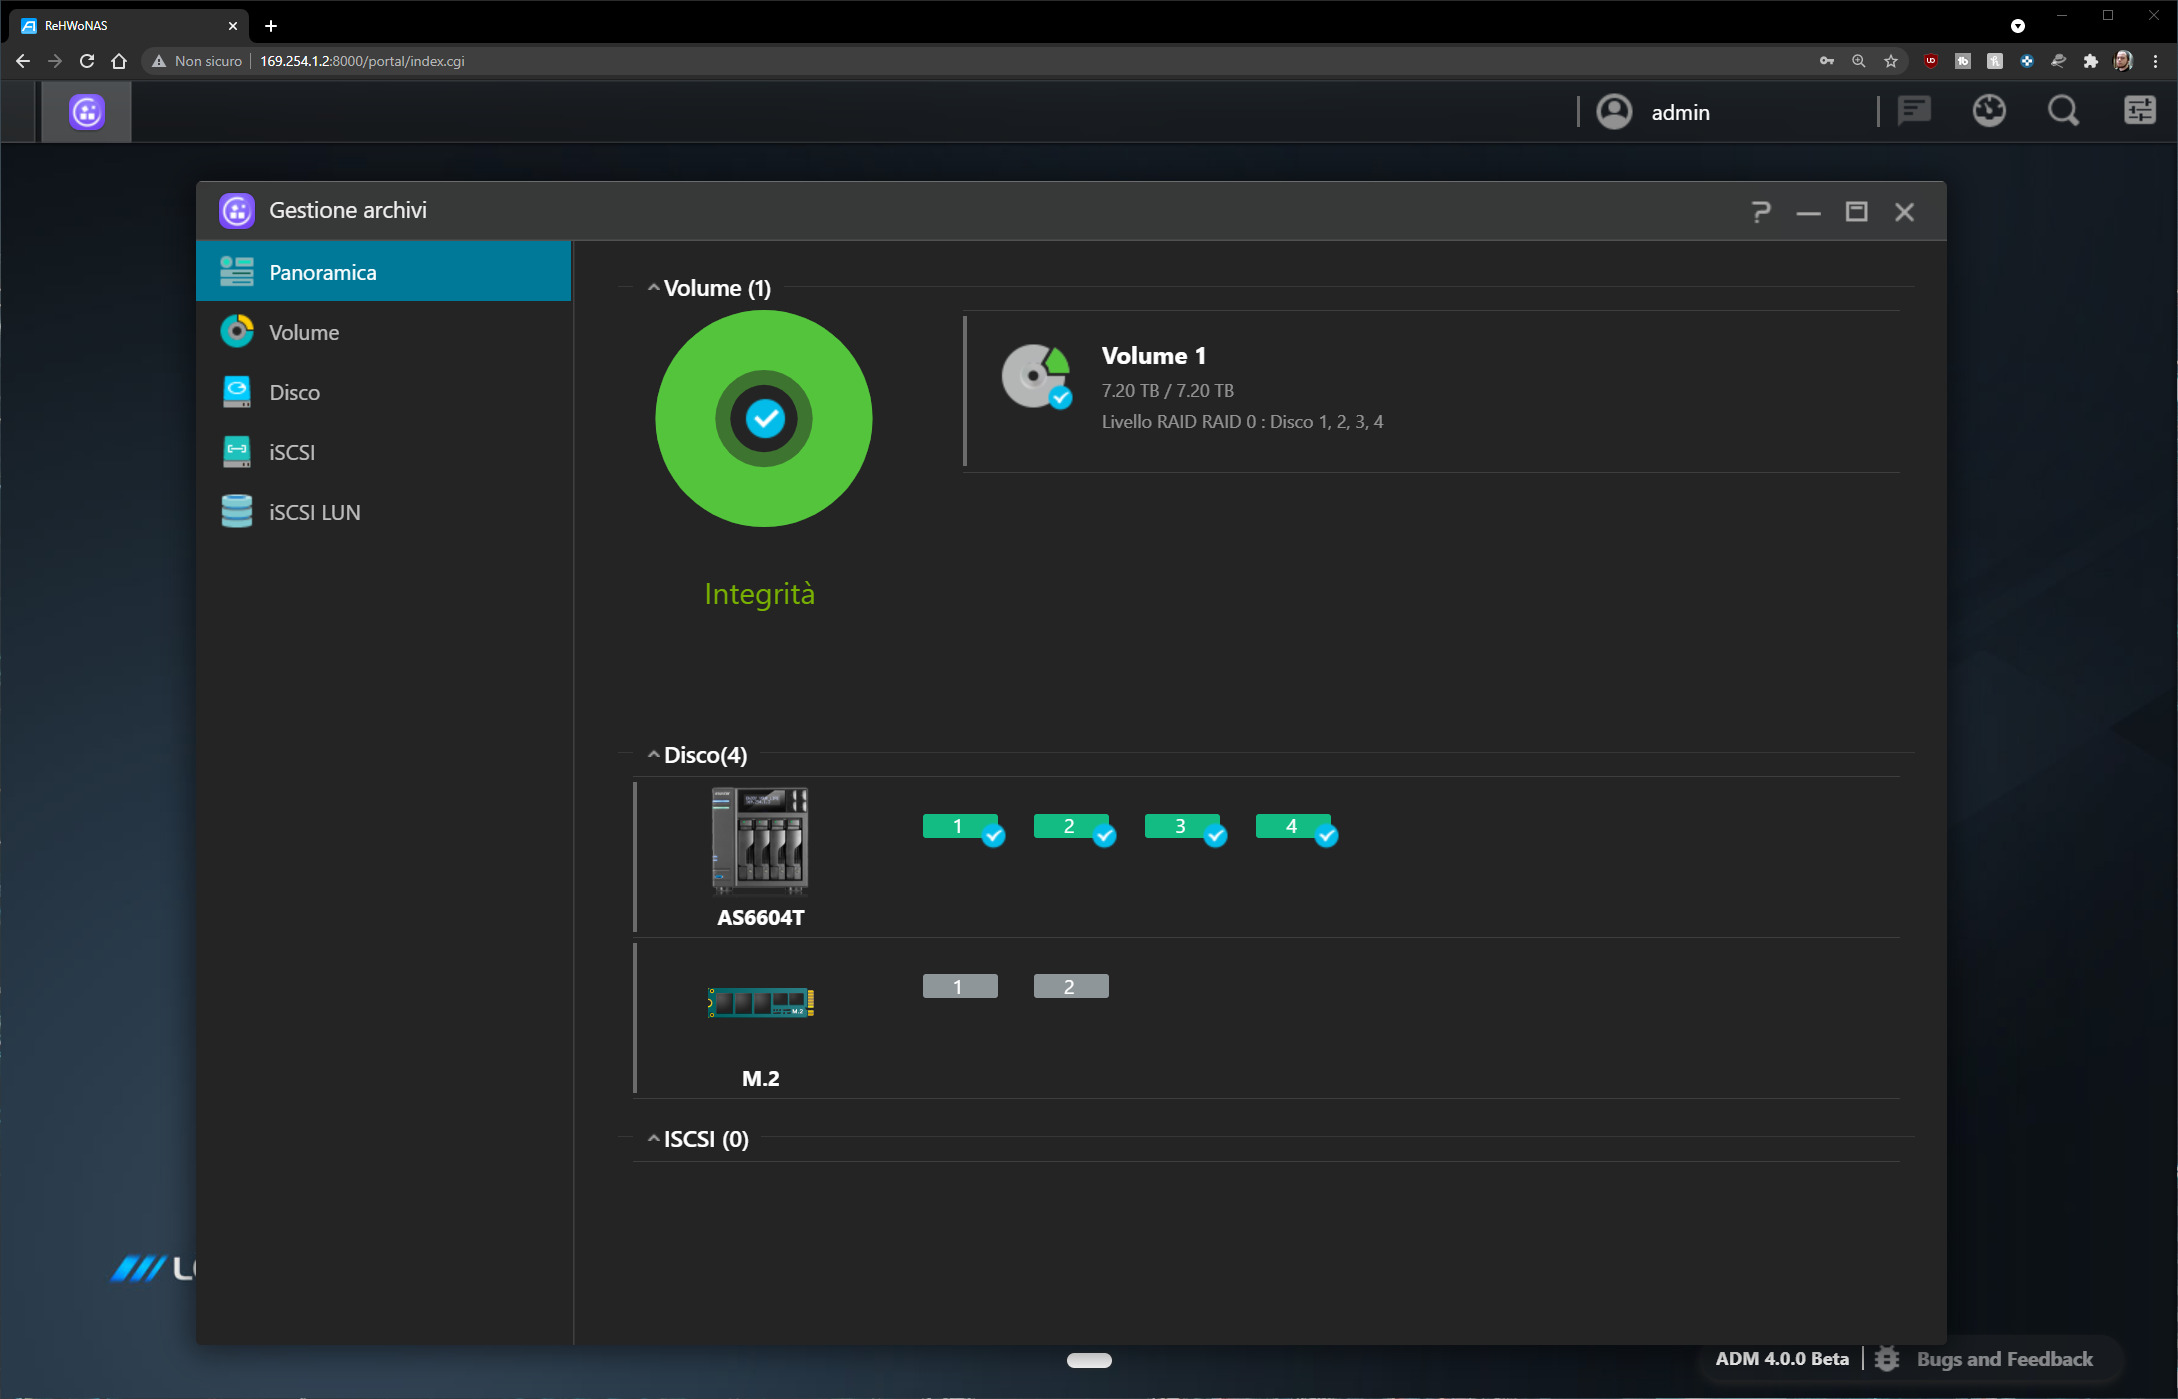Select disk slot 3 green badge
This screenshot has height=1399, width=2178.
click(x=1181, y=826)
